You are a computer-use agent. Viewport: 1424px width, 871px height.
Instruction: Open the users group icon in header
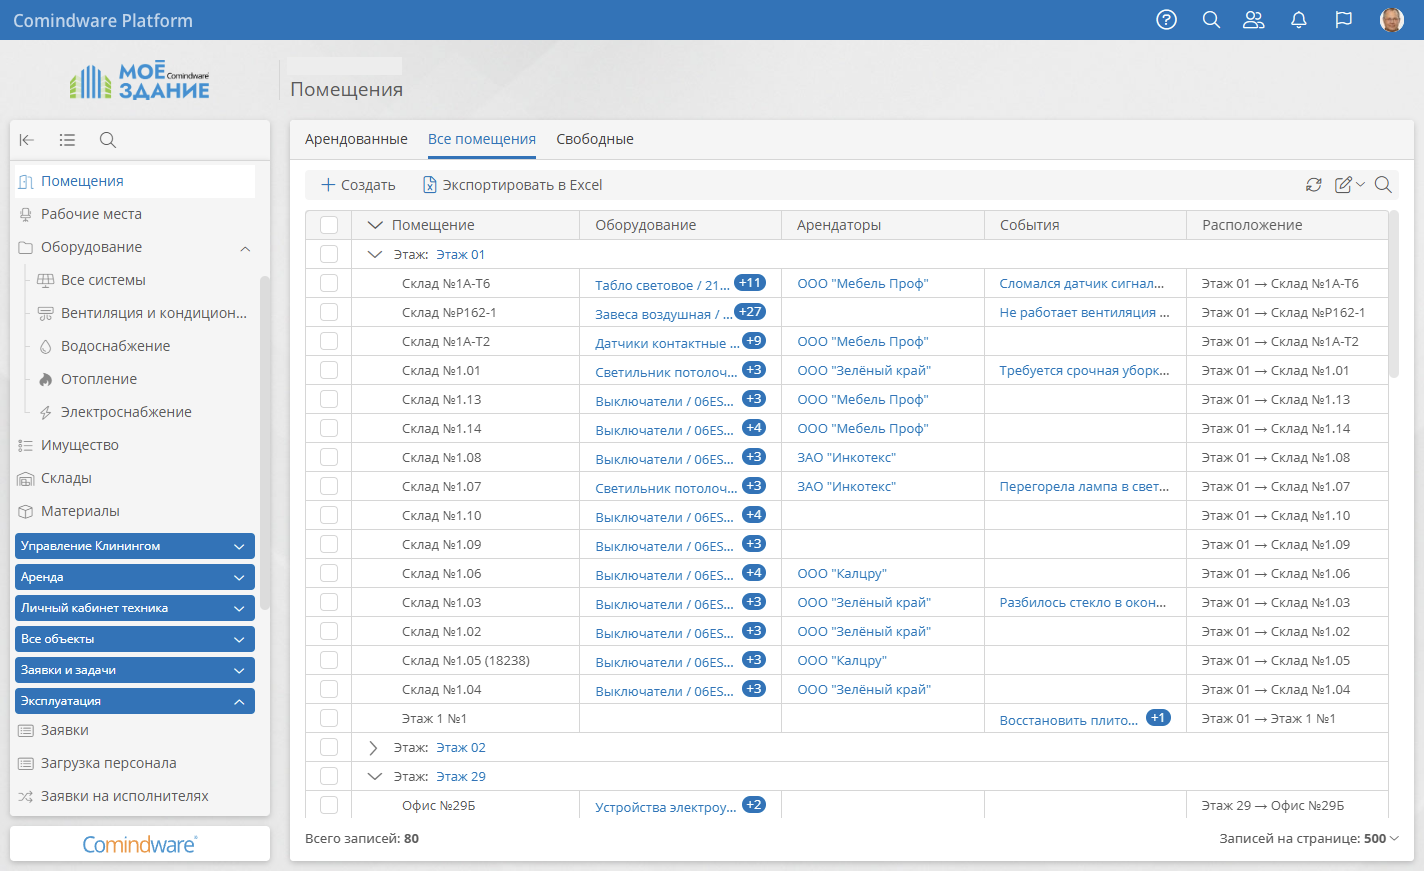pyautogui.click(x=1253, y=20)
